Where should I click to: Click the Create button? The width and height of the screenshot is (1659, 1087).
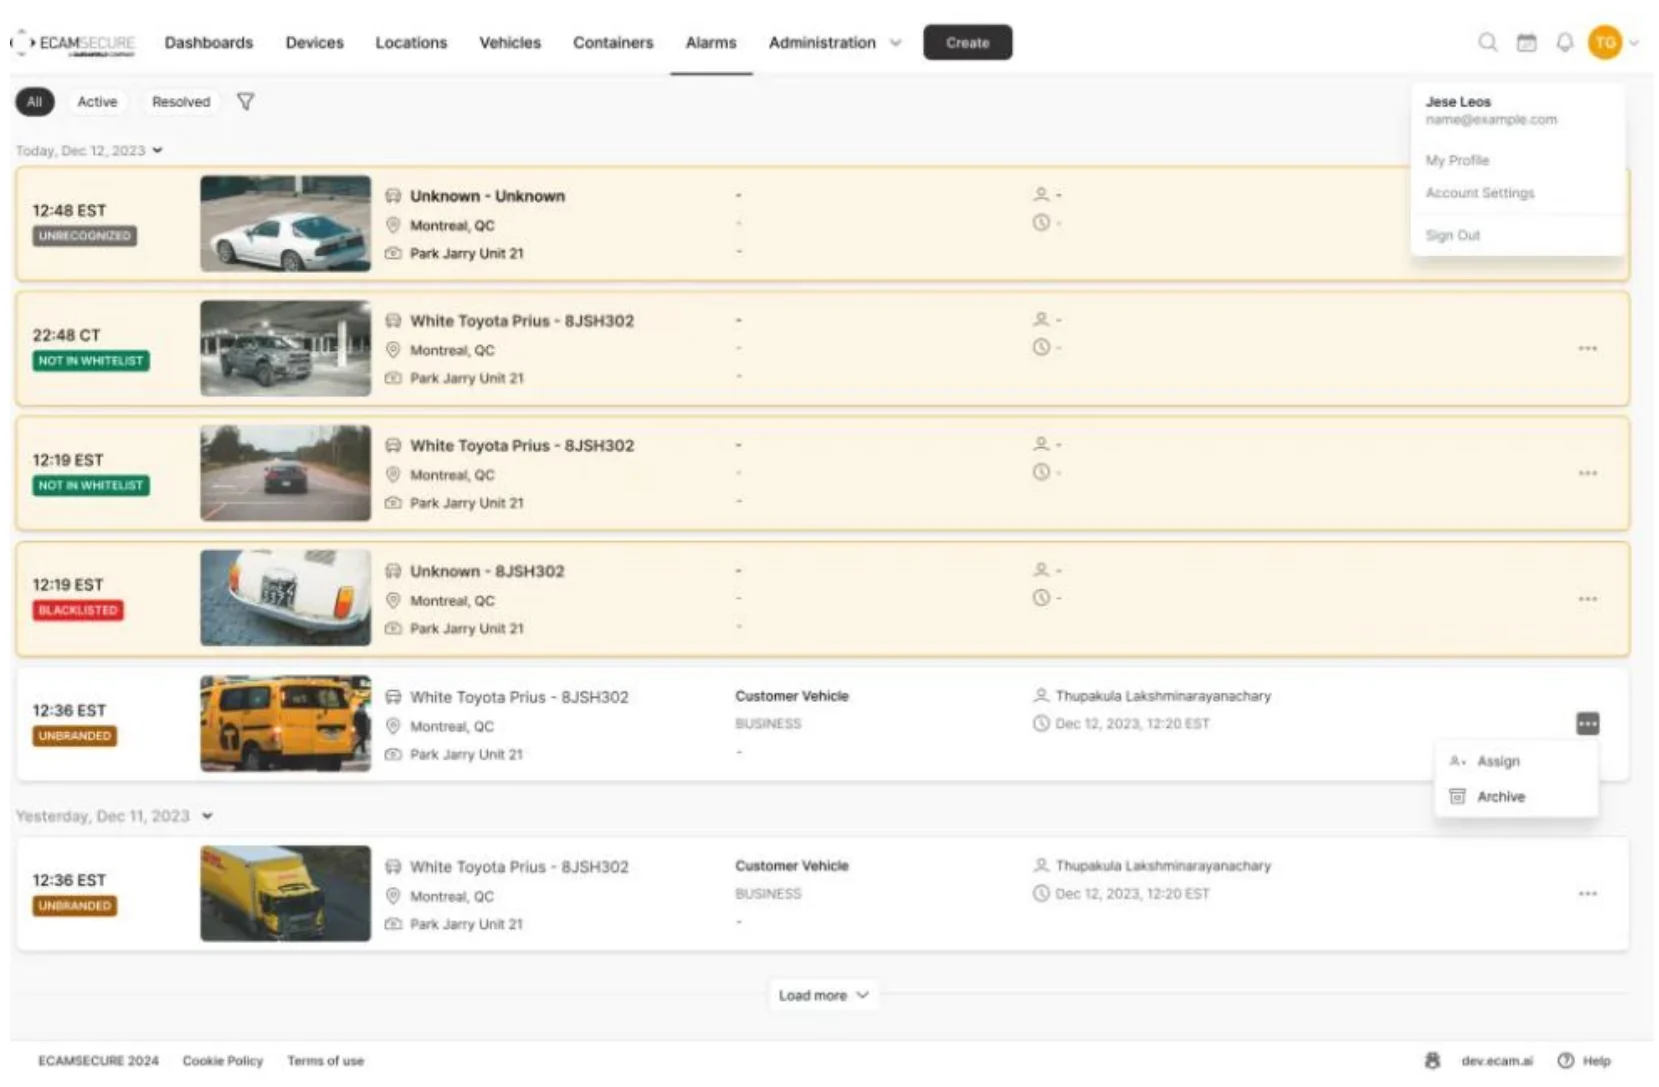(x=967, y=42)
